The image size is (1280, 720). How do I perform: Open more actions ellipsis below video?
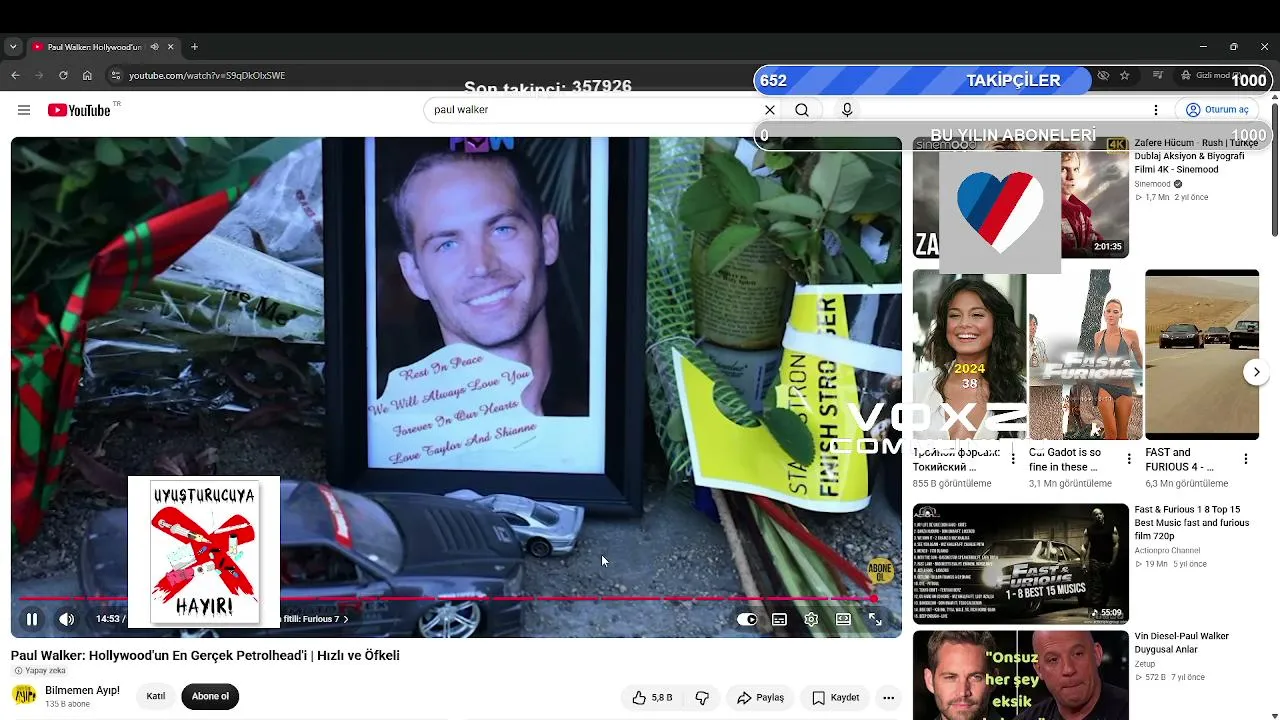[x=888, y=698]
